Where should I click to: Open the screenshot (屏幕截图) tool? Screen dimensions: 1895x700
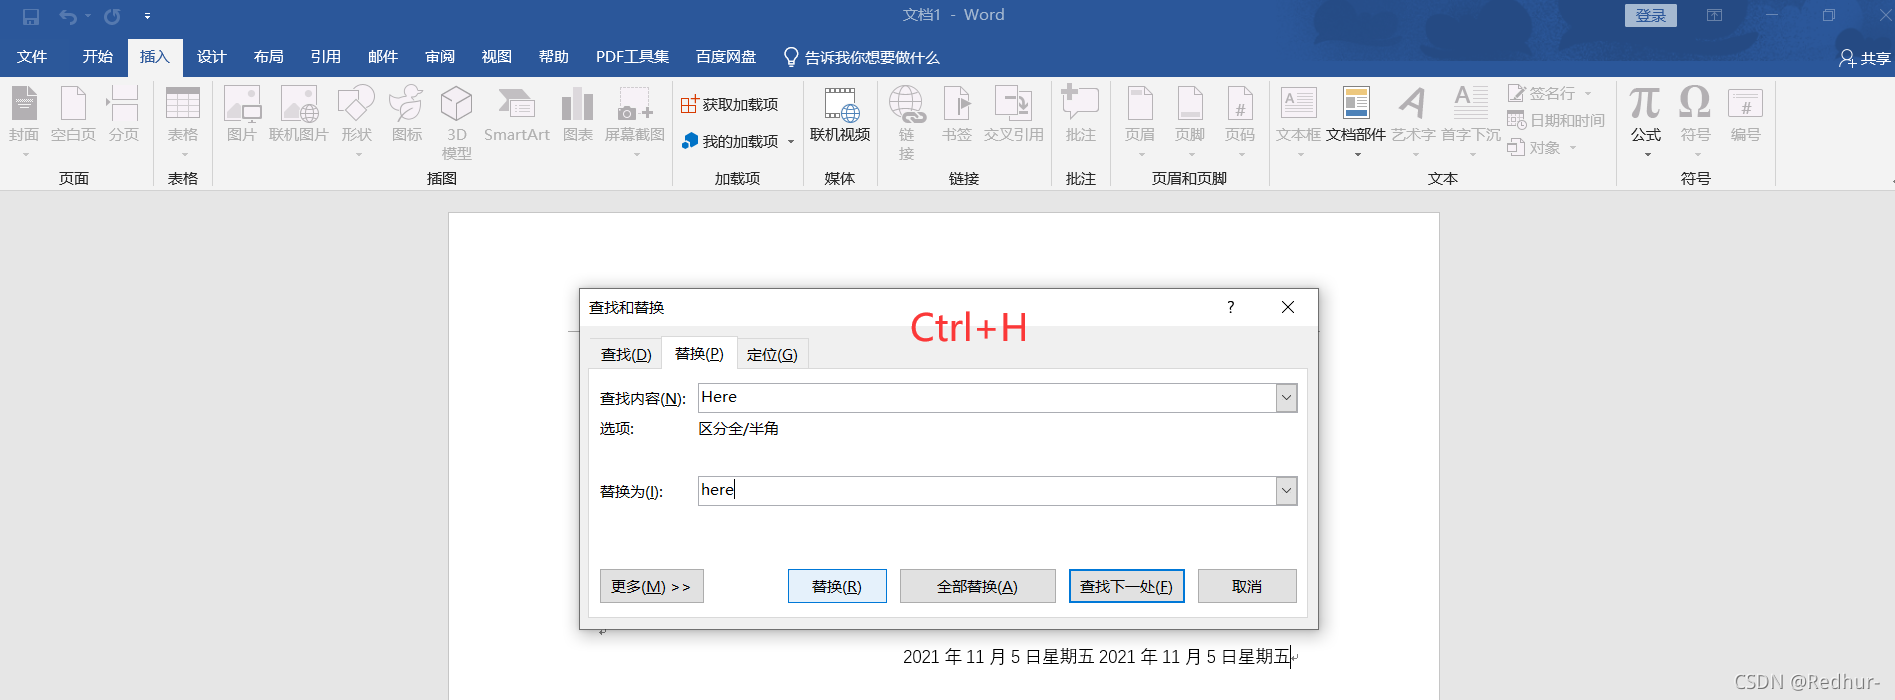635,121
